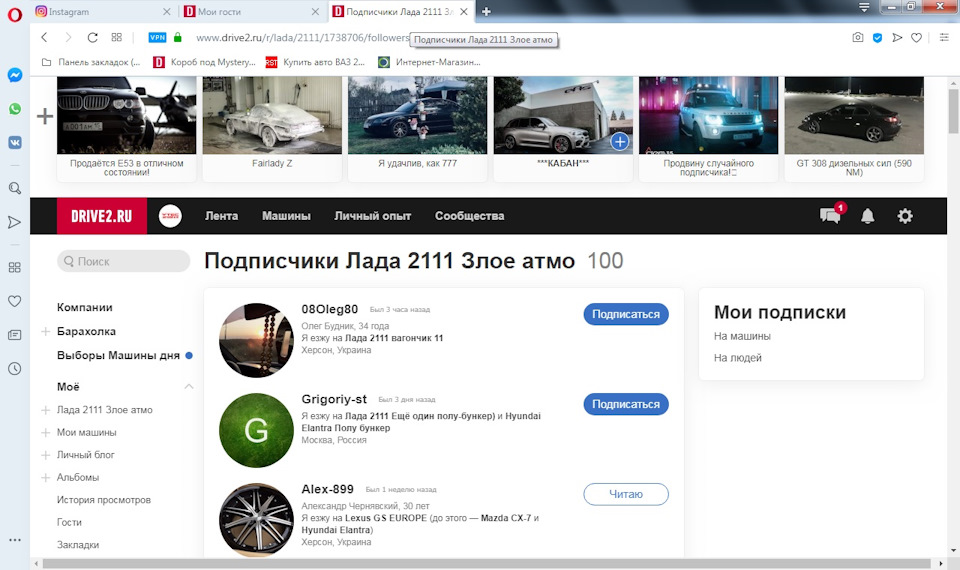Image resolution: width=960 pixels, height=570 pixels.
Task: Open the Я удачлив, как 777 thumbnail
Action: (x=418, y=115)
